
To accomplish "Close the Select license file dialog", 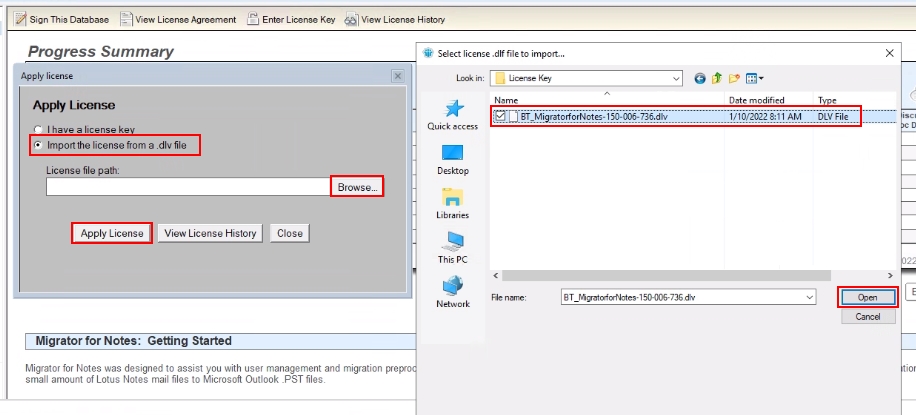I will 889,53.
